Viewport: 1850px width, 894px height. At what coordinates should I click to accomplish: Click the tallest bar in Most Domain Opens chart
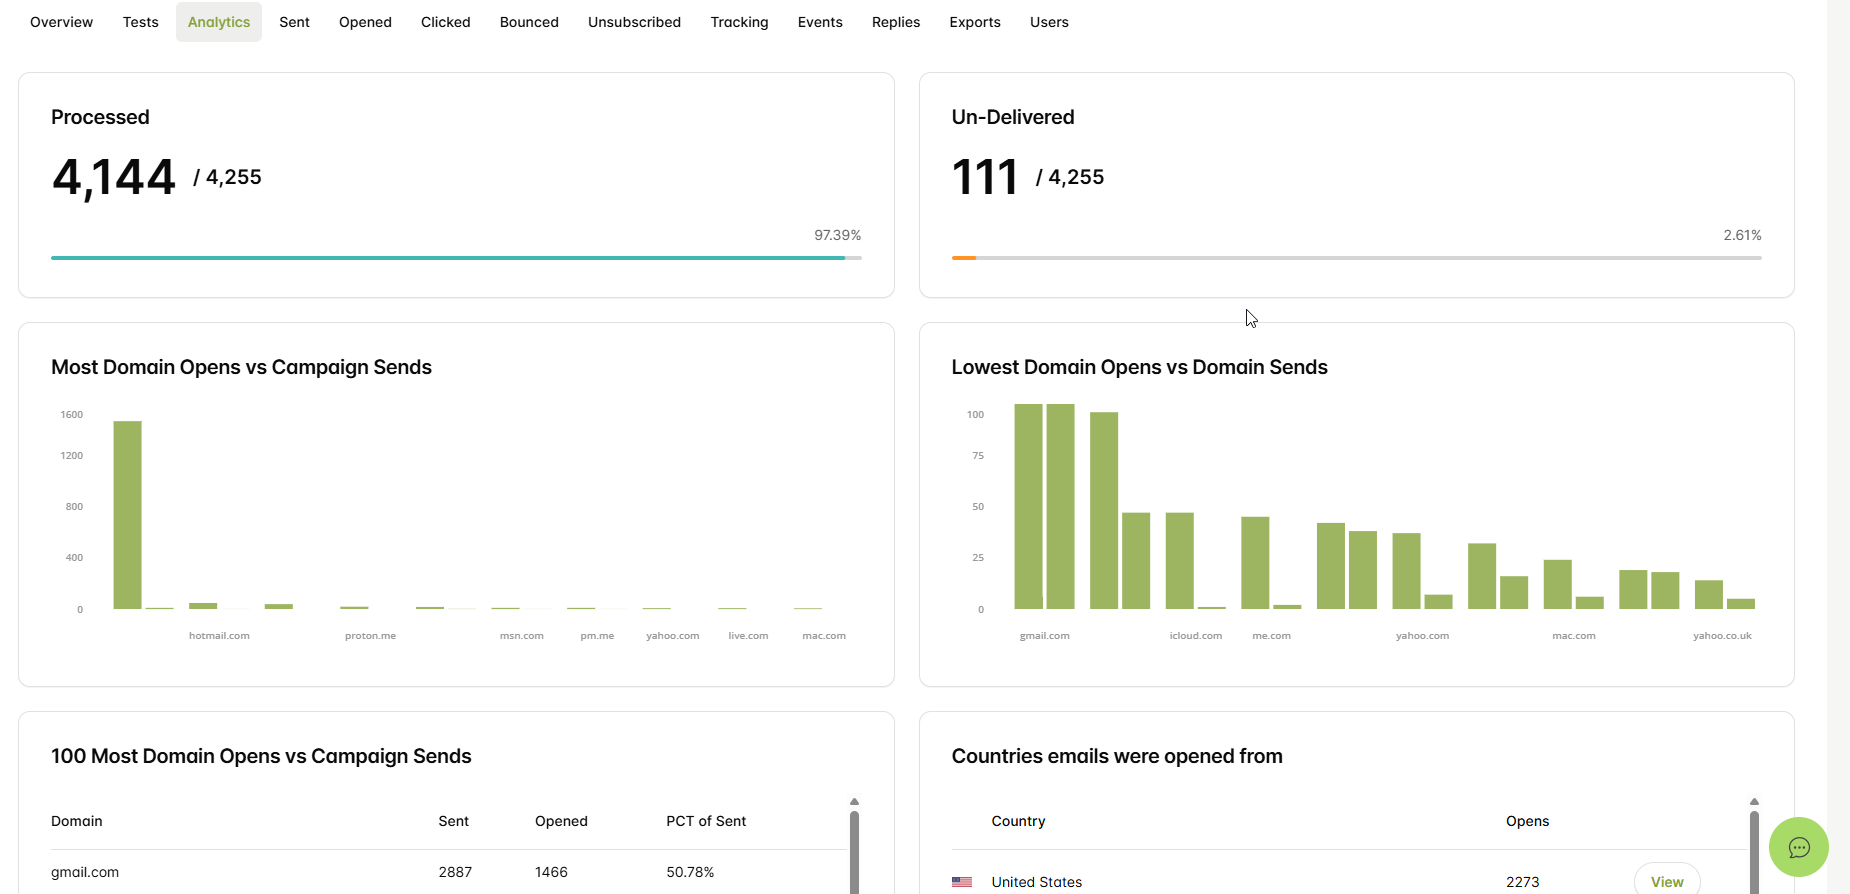[128, 515]
